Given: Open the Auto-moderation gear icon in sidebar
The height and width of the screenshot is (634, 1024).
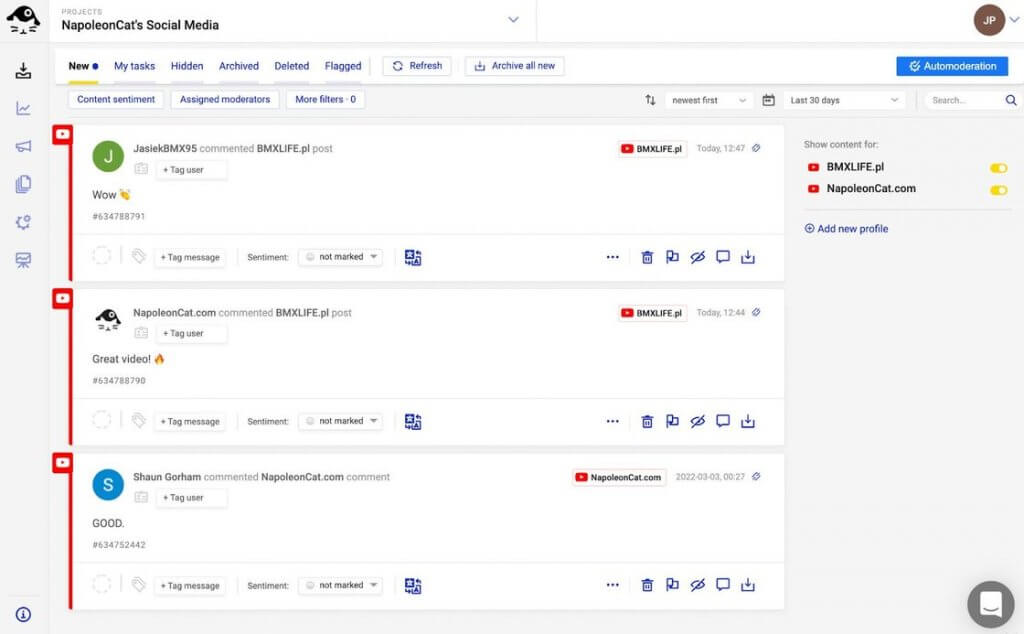Looking at the screenshot, I should tap(24, 222).
